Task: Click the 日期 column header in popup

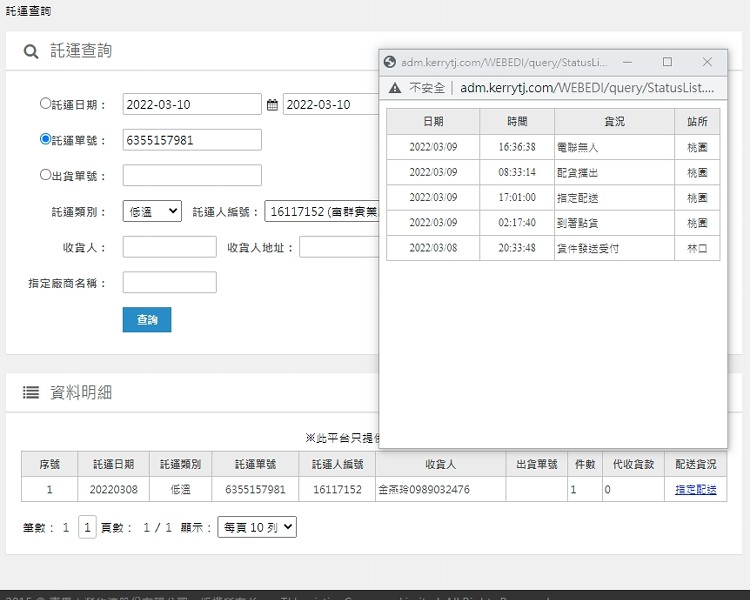Action: coord(433,122)
